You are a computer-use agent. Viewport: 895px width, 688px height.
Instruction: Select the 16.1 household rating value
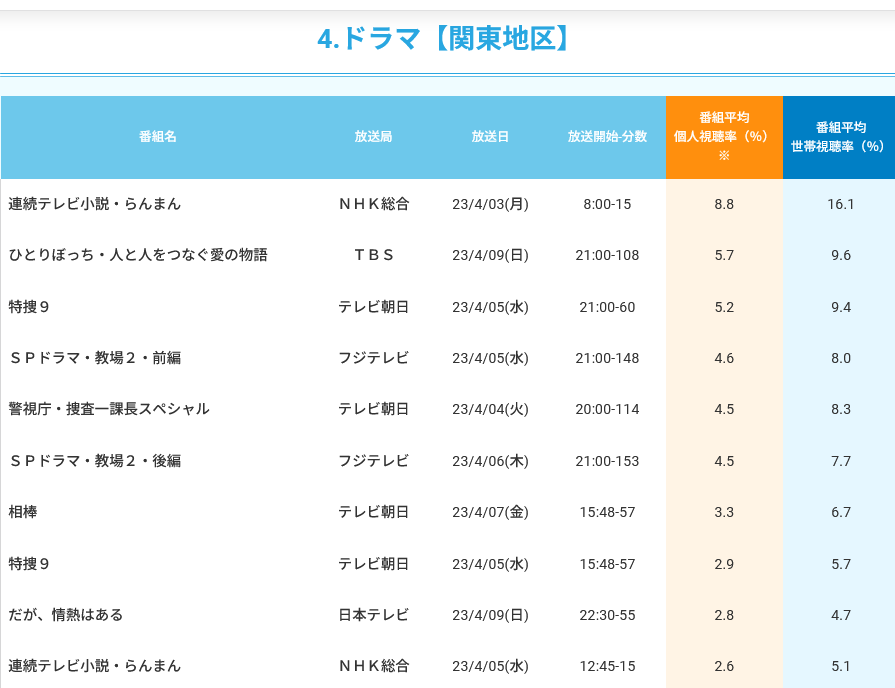[840, 204]
